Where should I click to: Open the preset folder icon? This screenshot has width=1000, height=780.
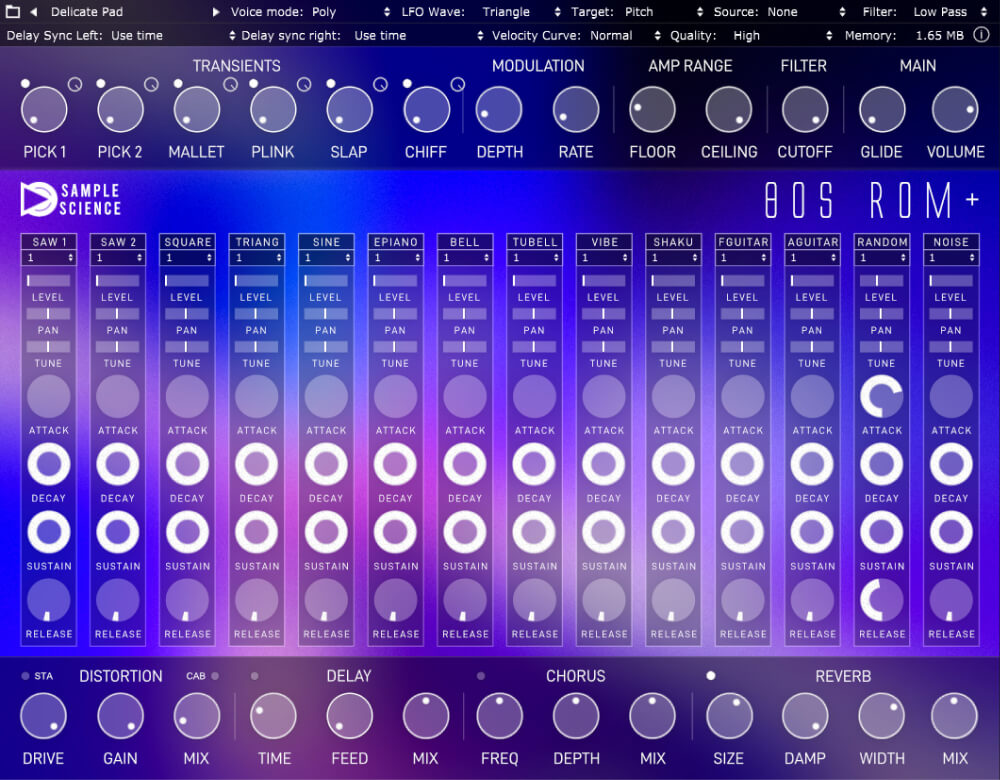pyautogui.click(x=13, y=11)
